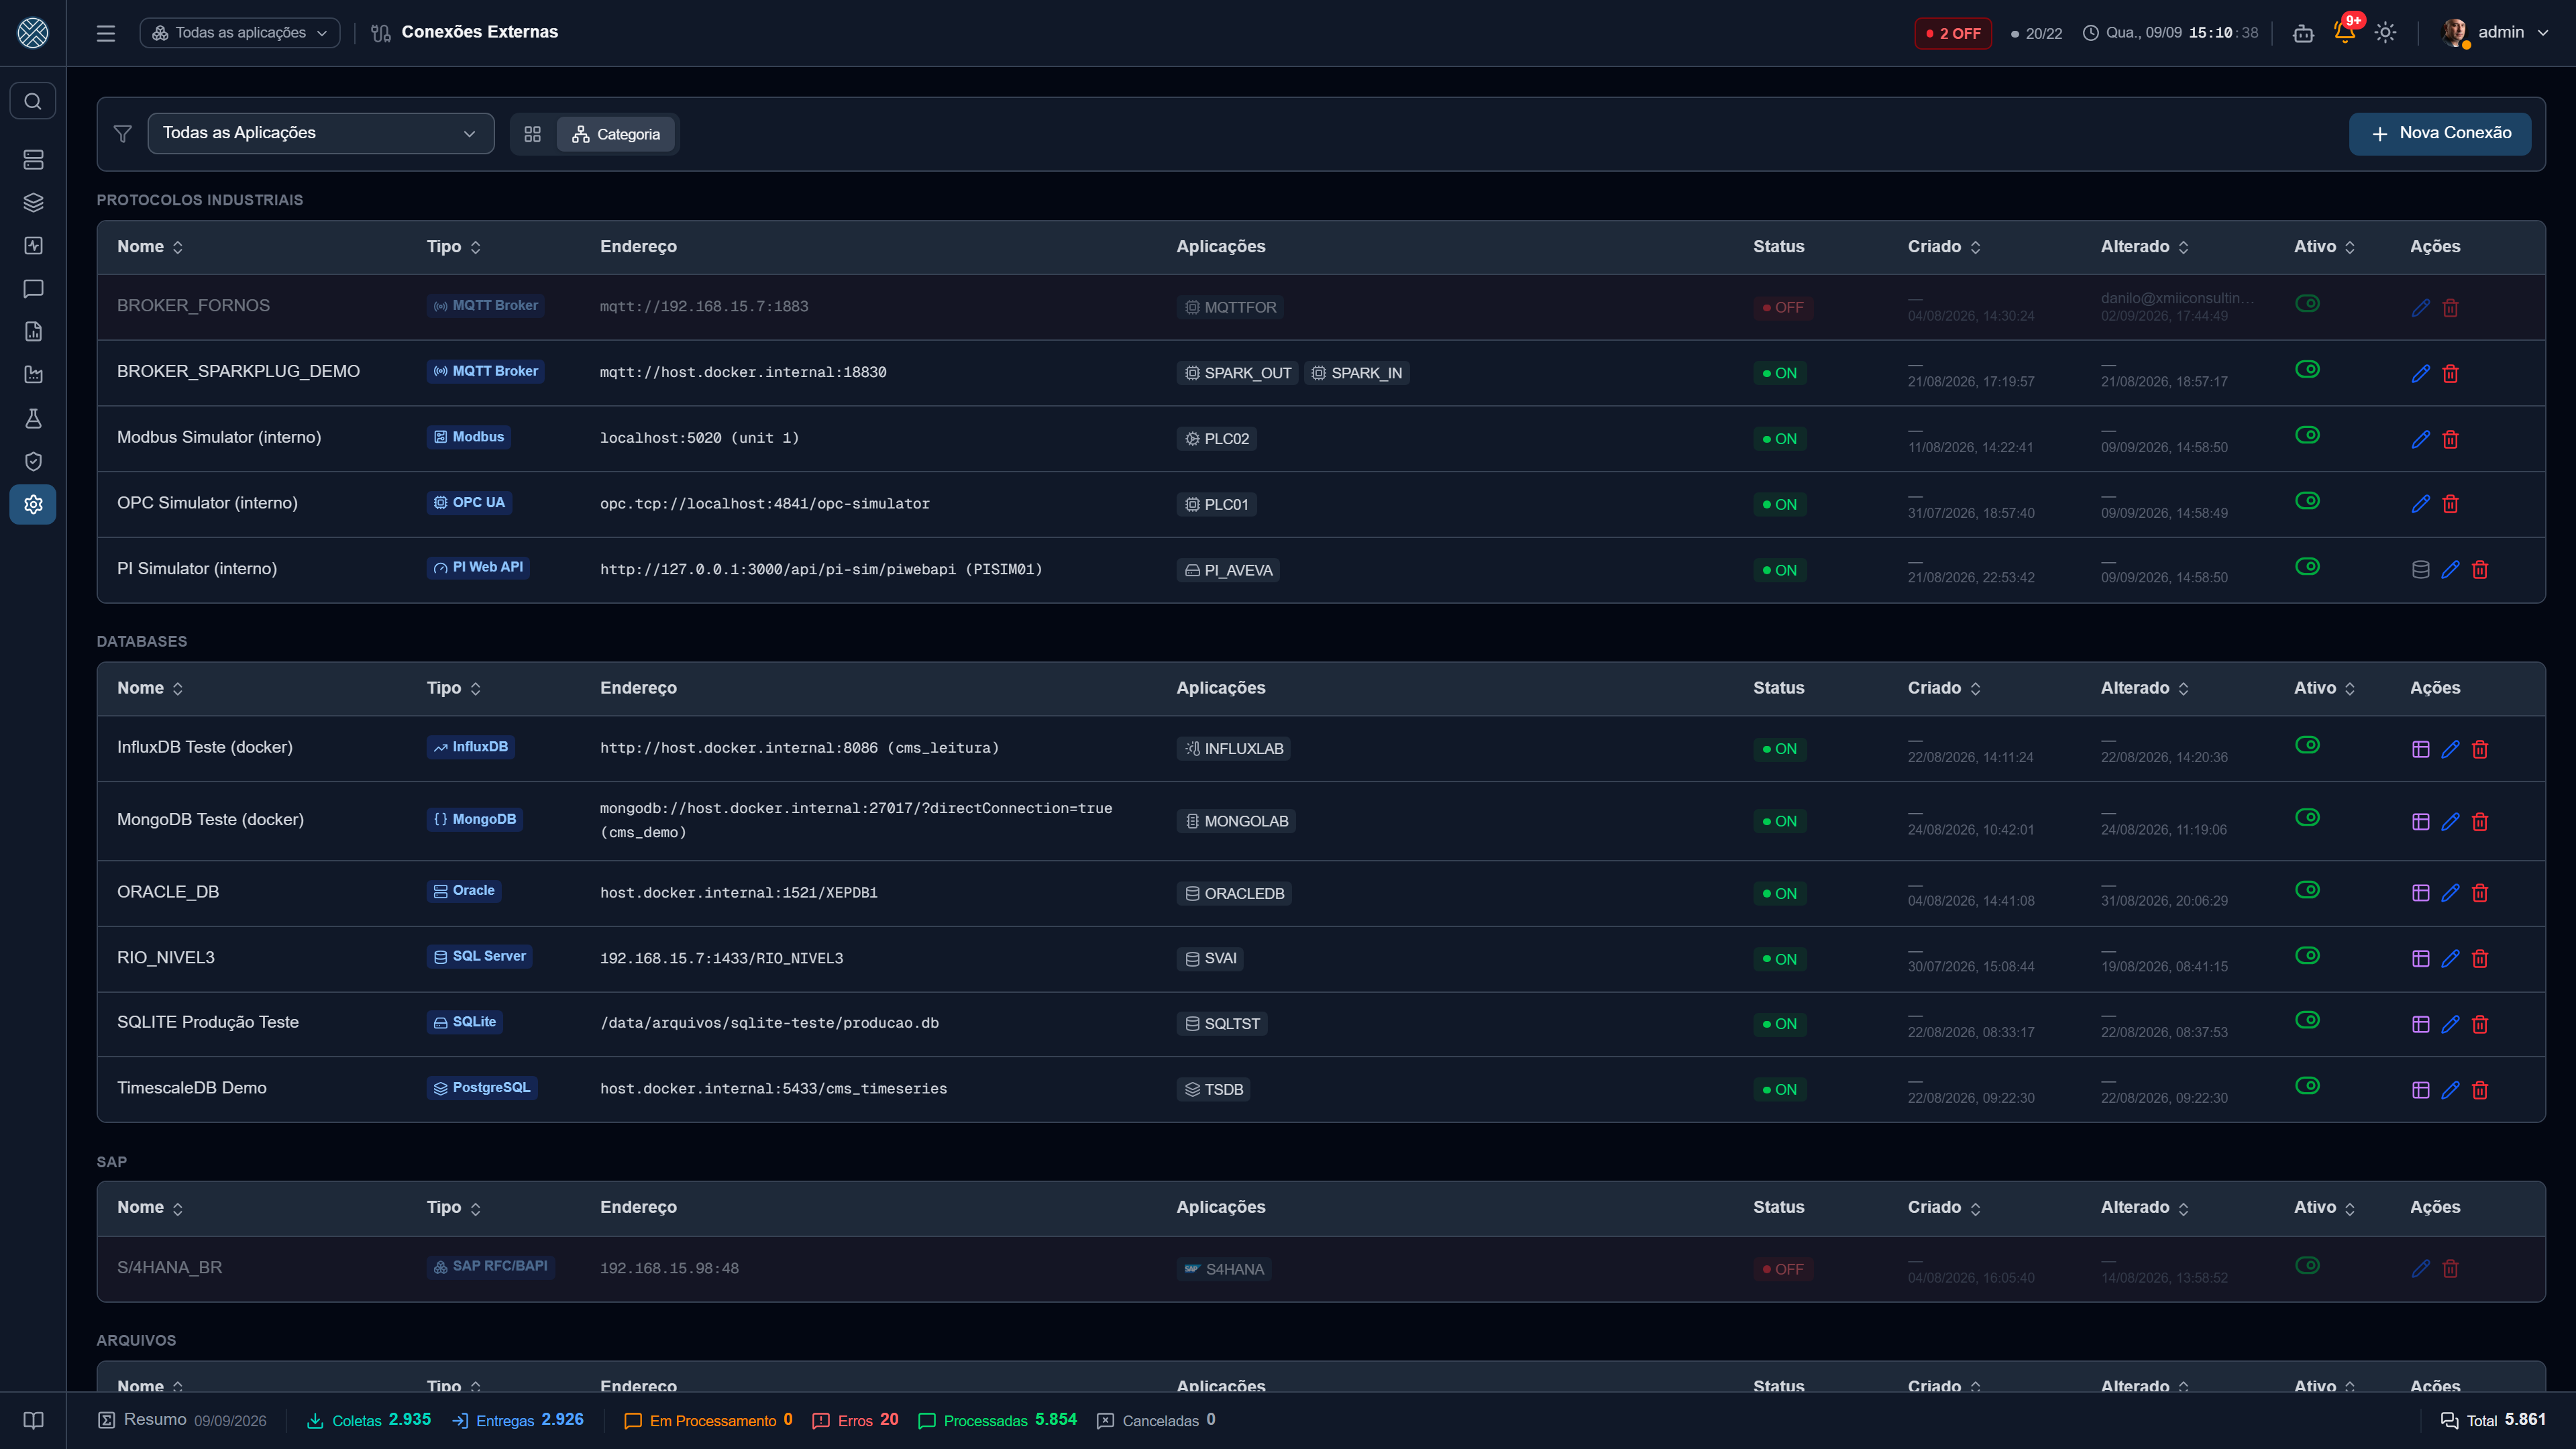Screen dimensions: 2576x1449
Task: Open the notifications bell icon
Action: pyautogui.click(x=2344, y=32)
